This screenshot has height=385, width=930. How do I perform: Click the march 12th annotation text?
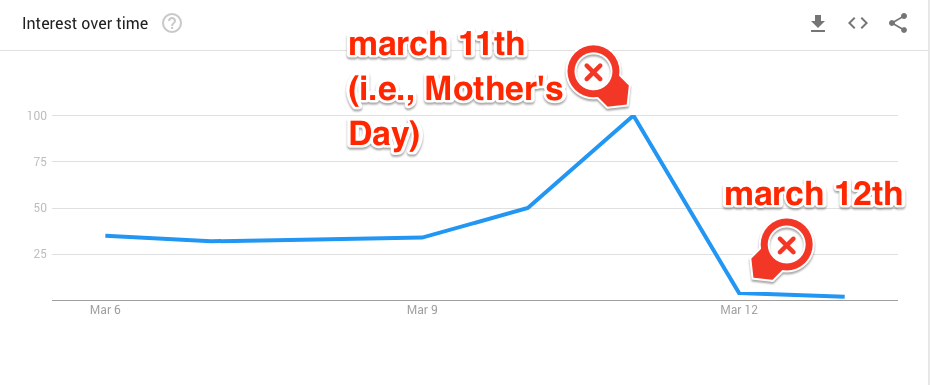pos(813,195)
